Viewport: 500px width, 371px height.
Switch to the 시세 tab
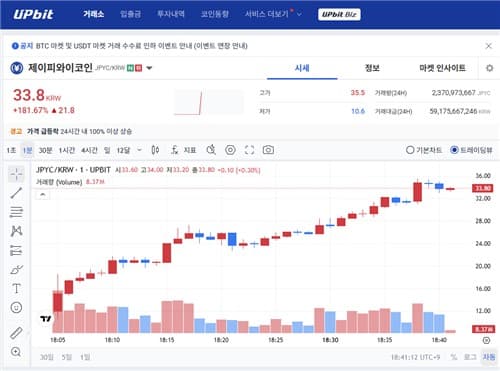302,68
